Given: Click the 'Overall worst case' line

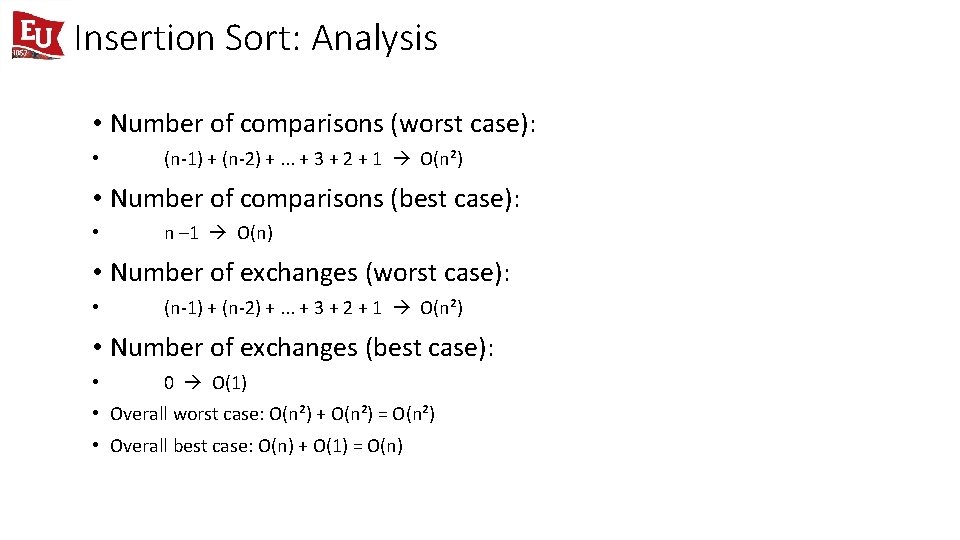Looking at the screenshot, I should 272,414.
